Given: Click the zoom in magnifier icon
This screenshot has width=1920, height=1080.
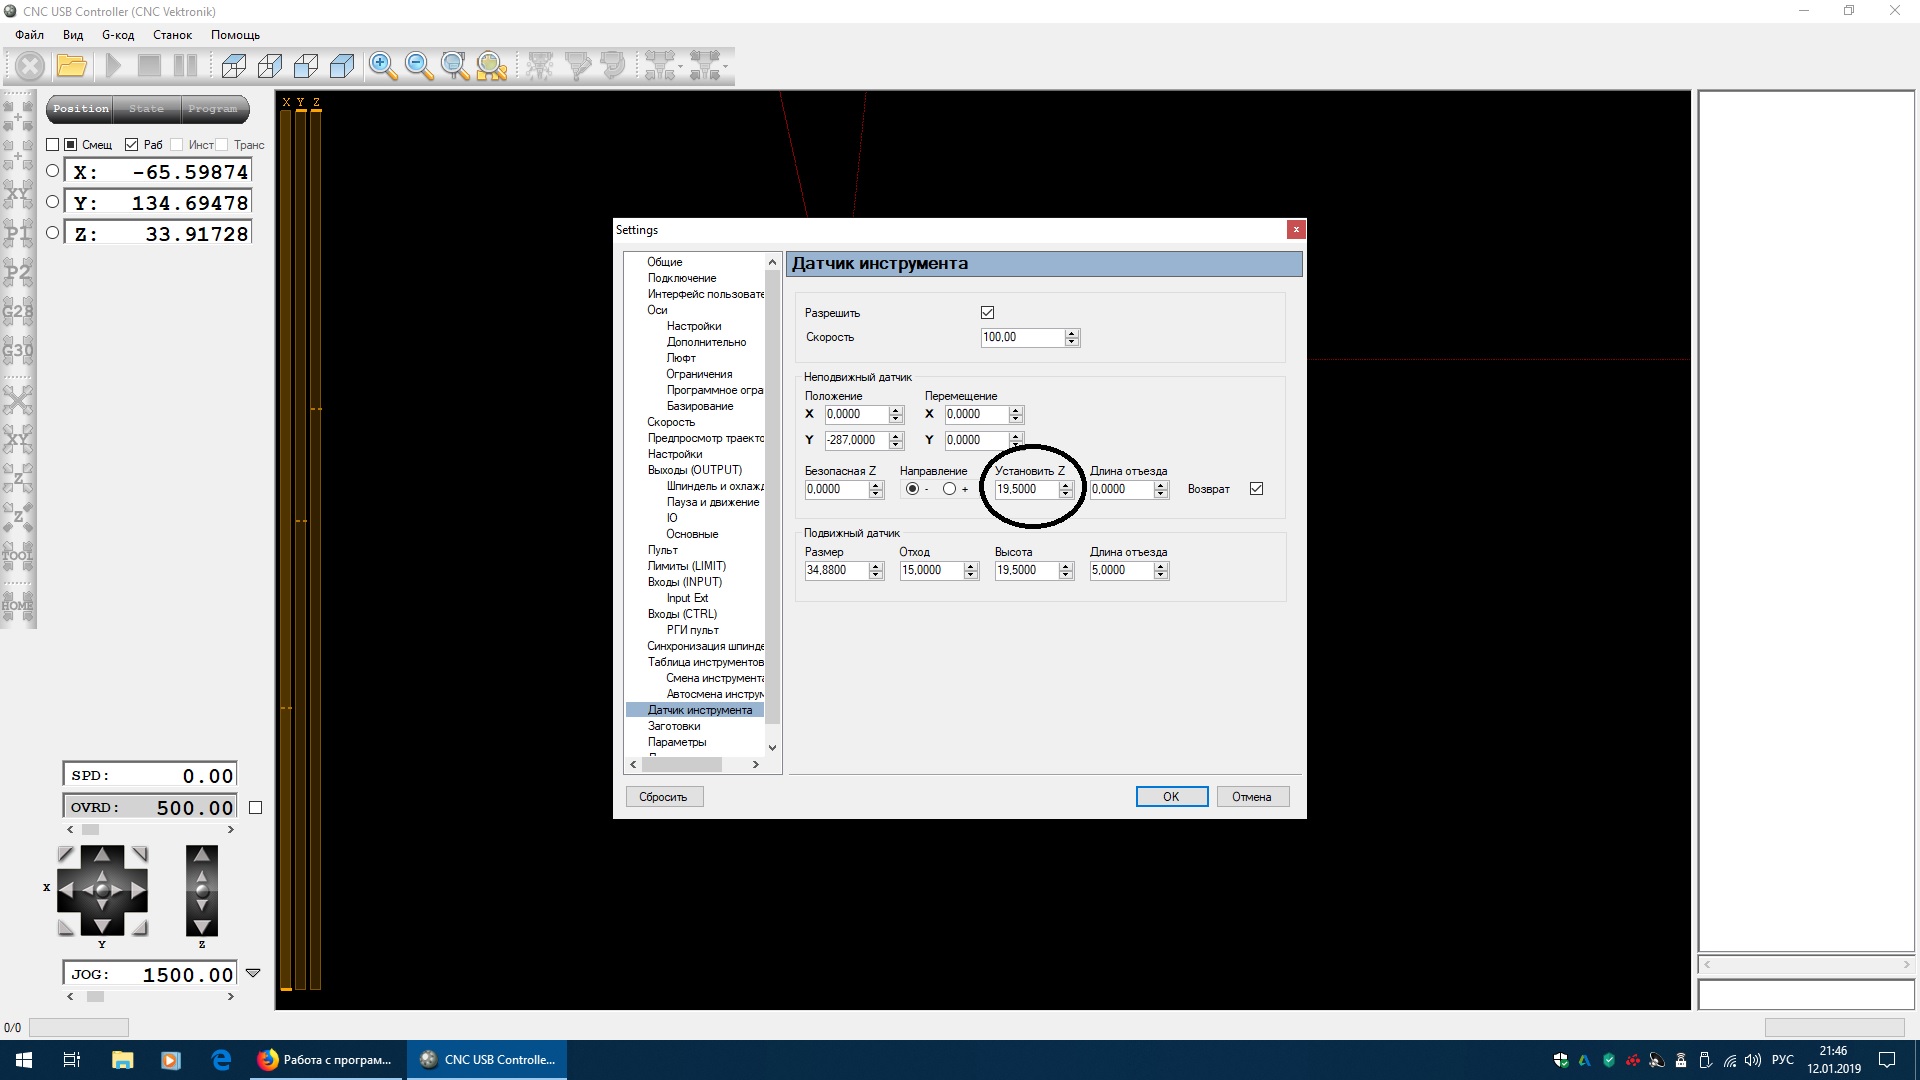Looking at the screenshot, I should (x=382, y=67).
